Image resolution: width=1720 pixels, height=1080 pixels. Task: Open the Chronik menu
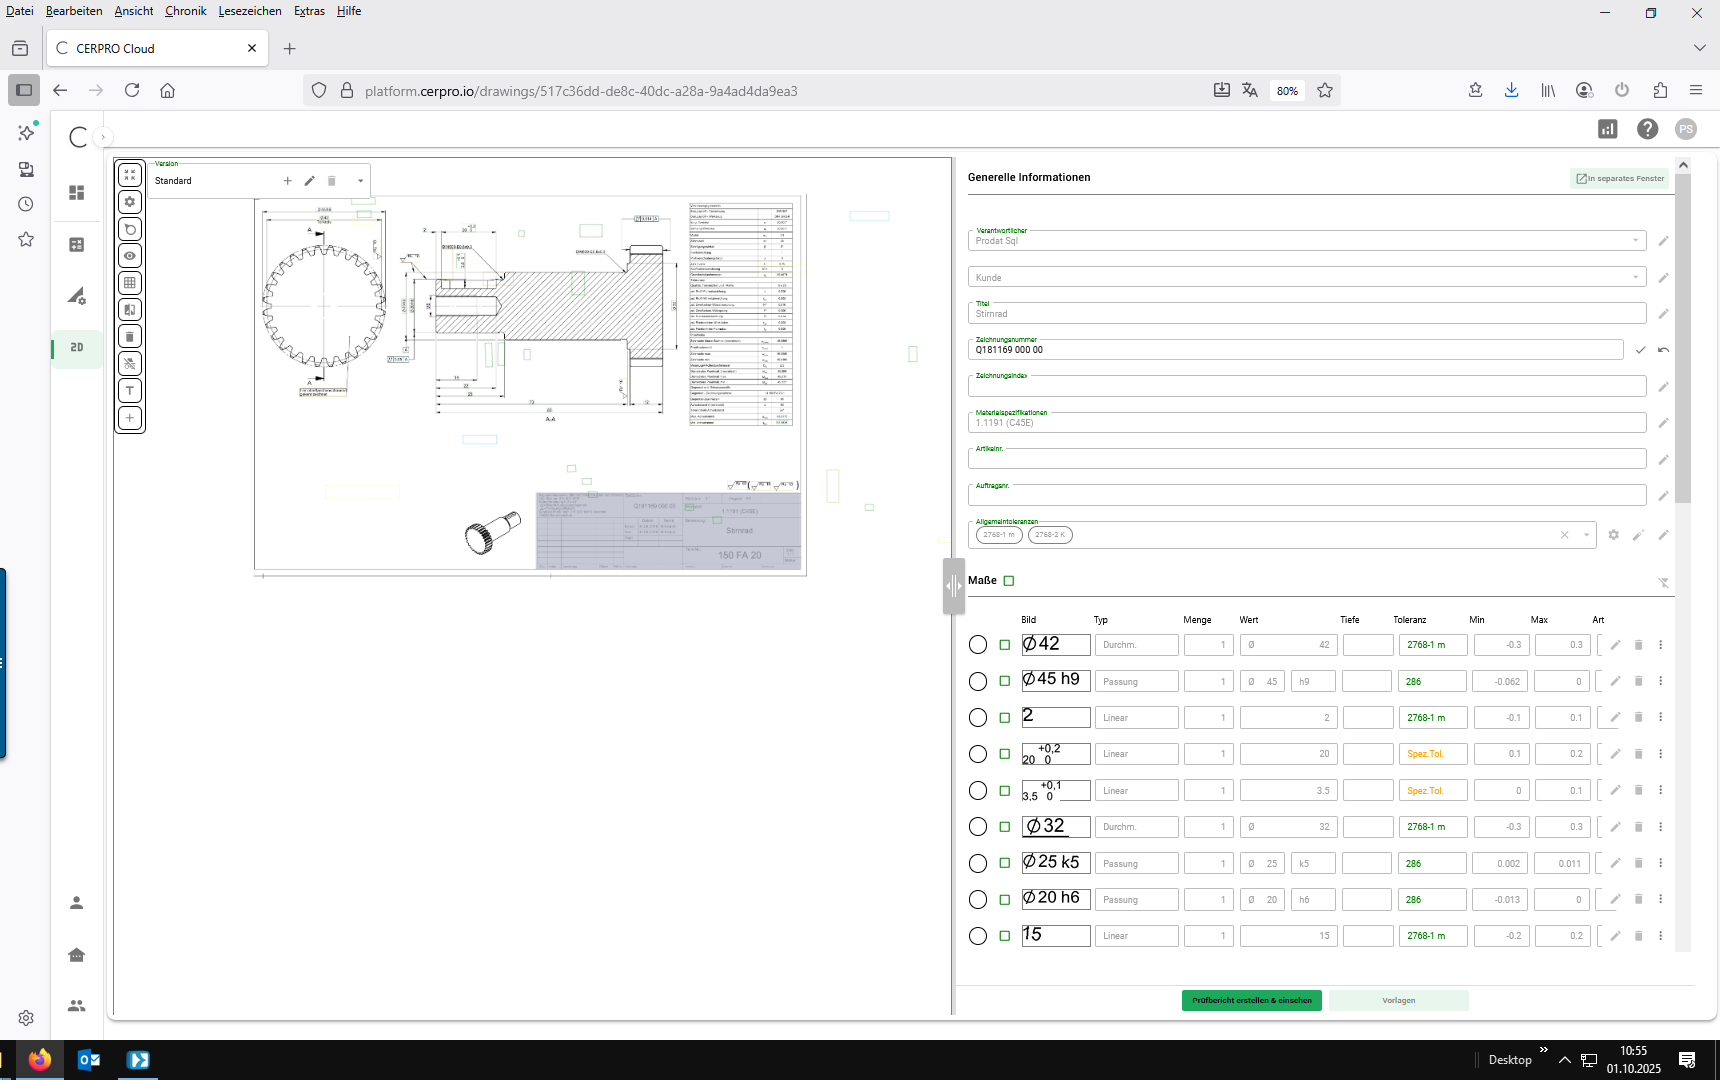[185, 11]
